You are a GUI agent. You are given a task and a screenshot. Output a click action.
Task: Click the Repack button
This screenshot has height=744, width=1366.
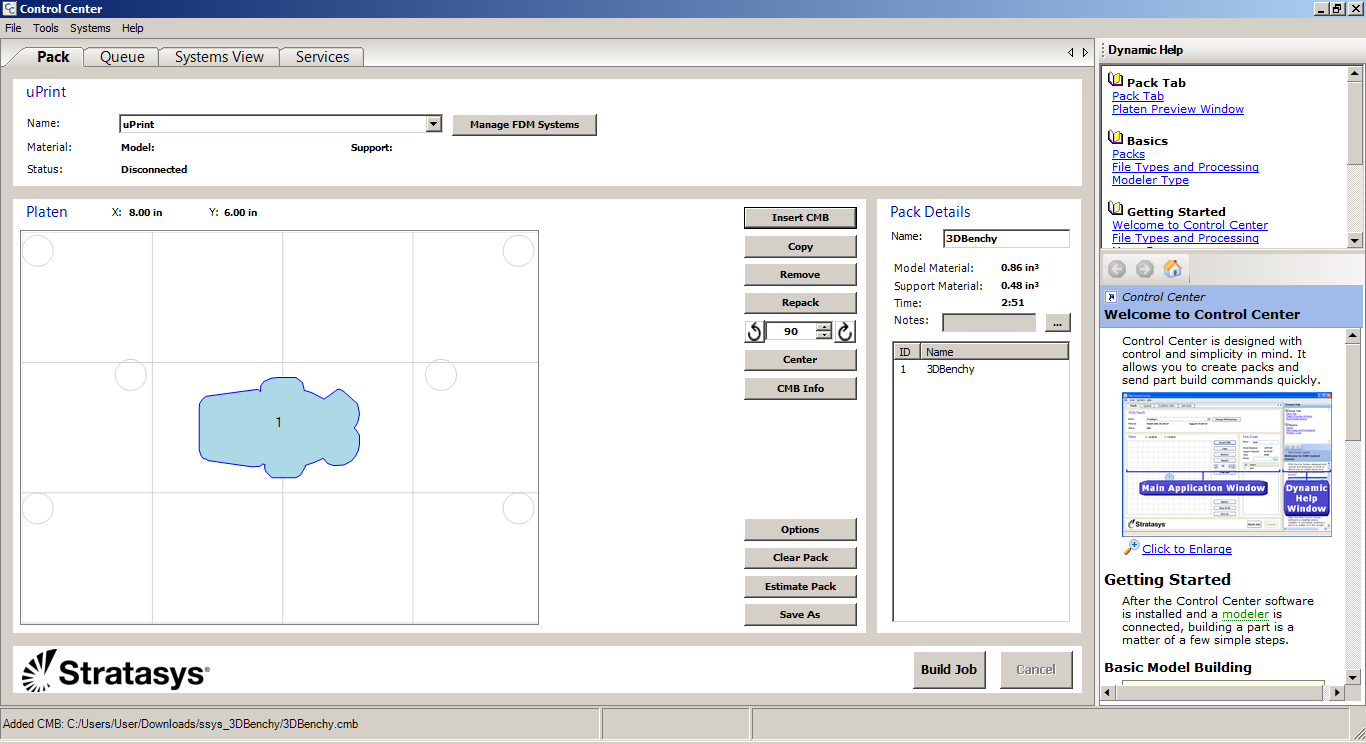(800, 302)
